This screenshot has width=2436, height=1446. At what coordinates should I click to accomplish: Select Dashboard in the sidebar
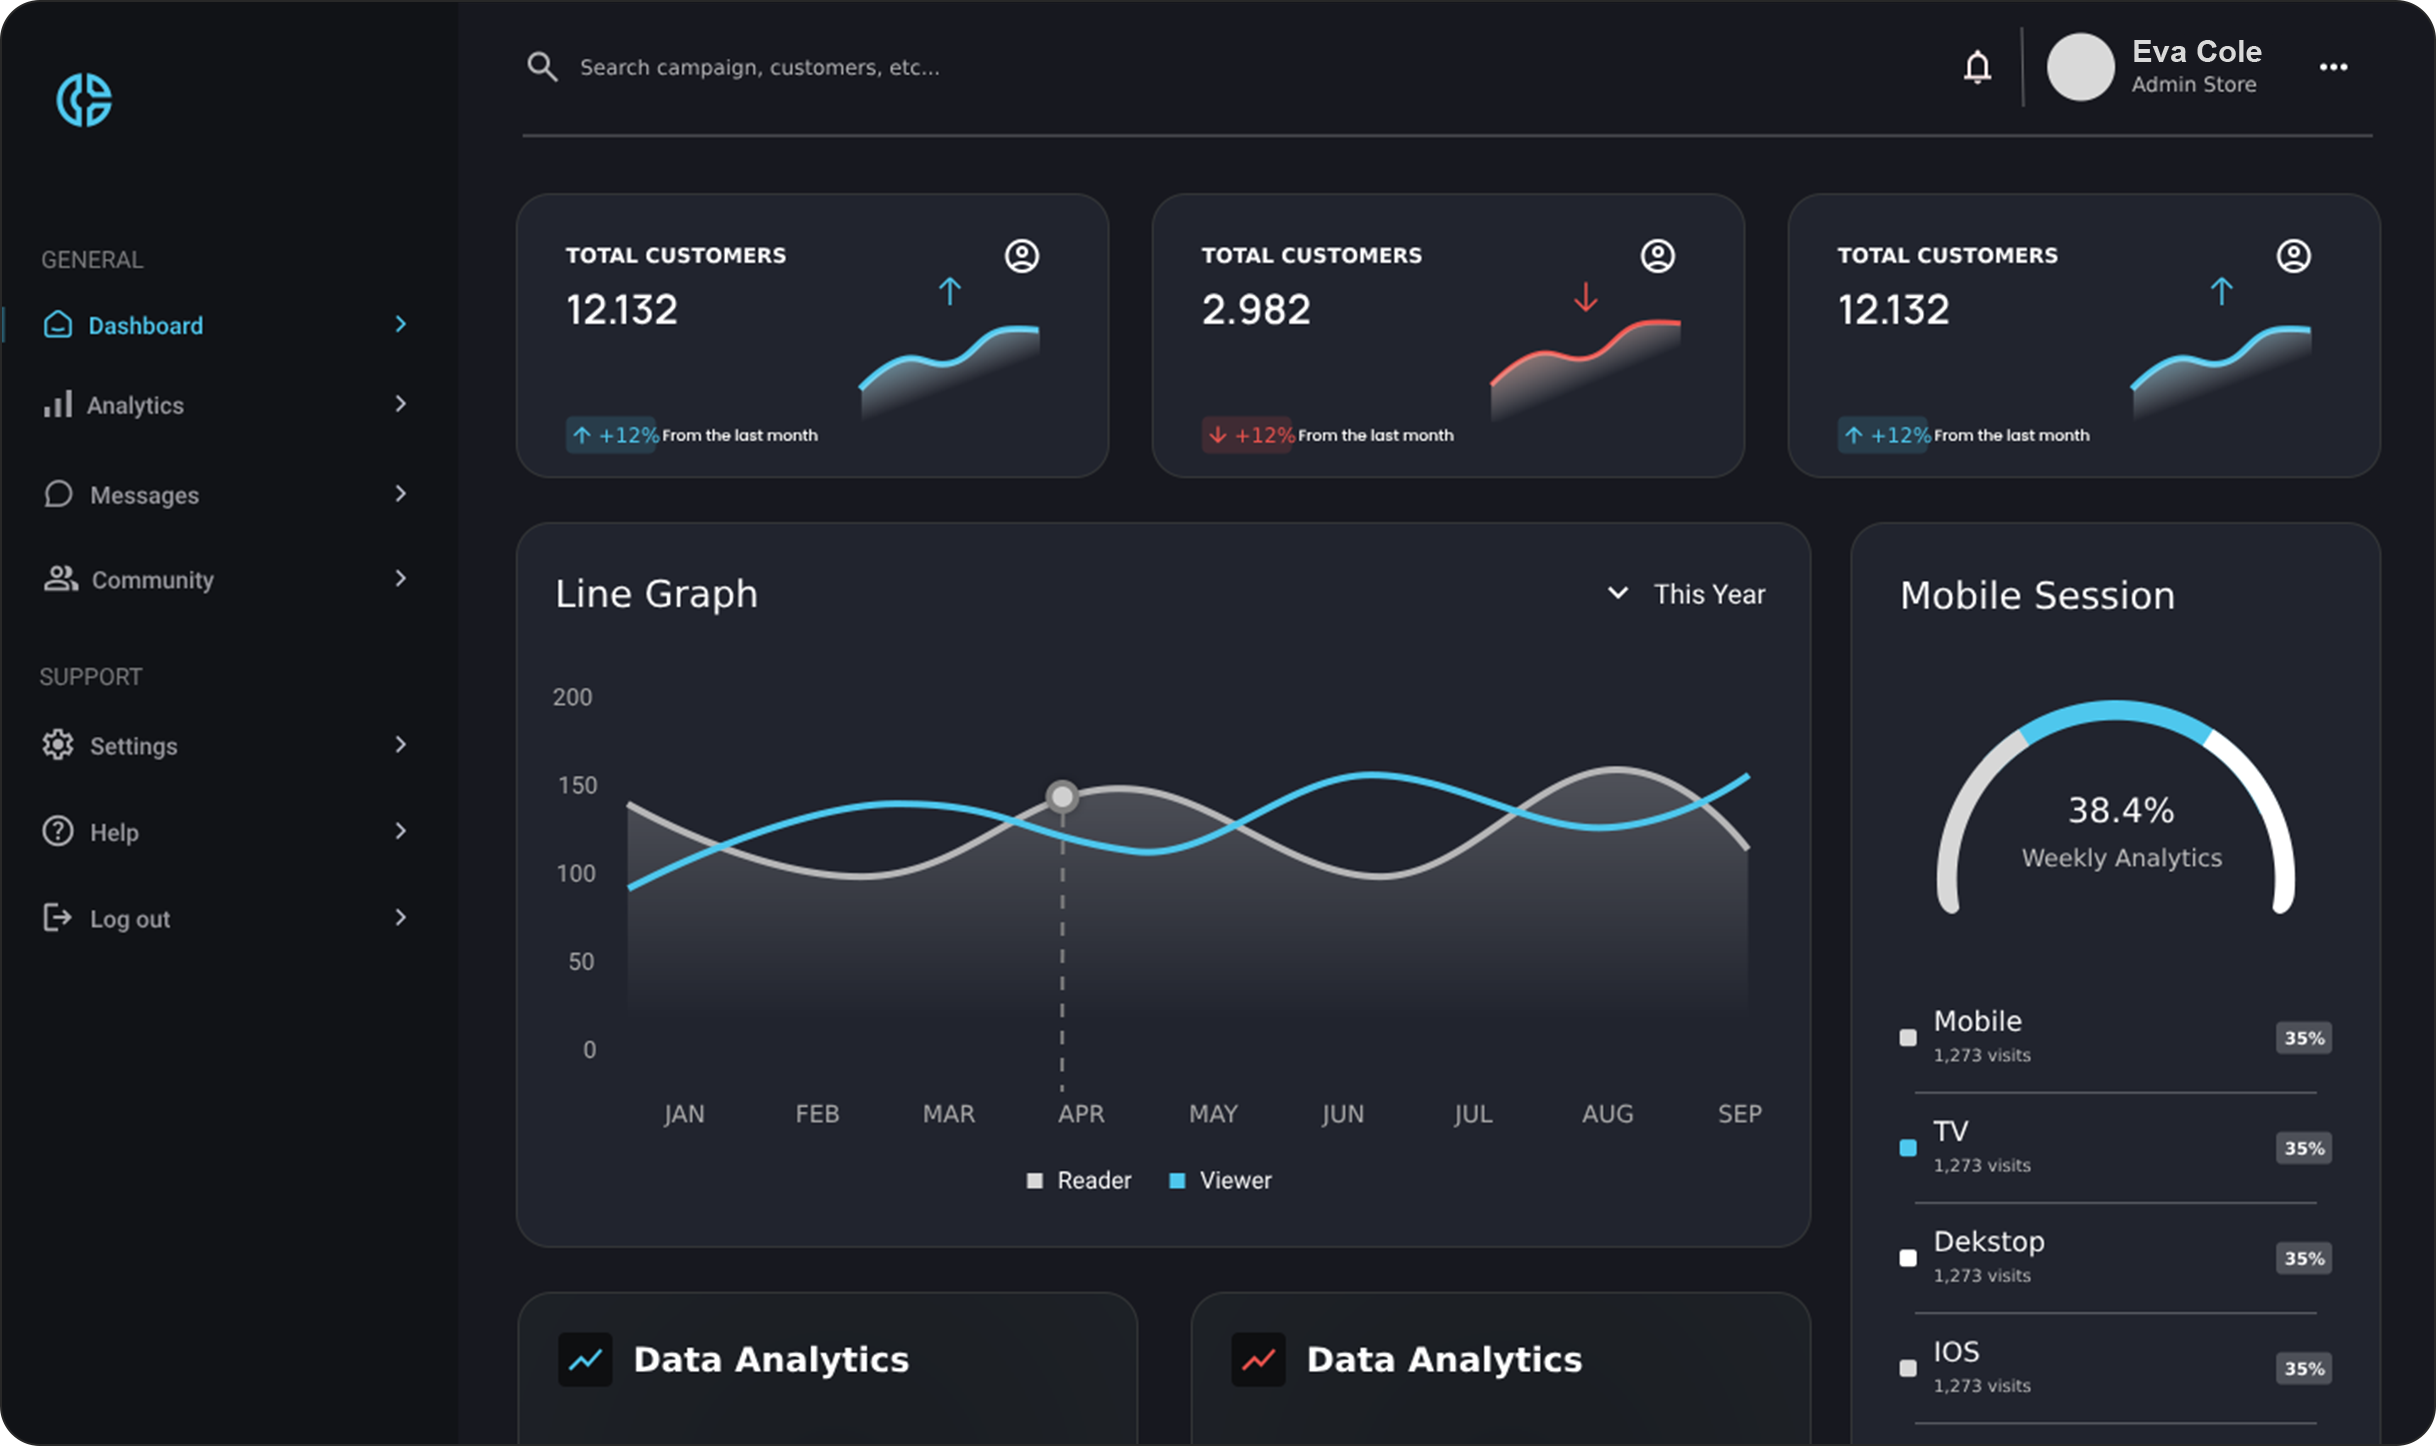coord(145,325)
